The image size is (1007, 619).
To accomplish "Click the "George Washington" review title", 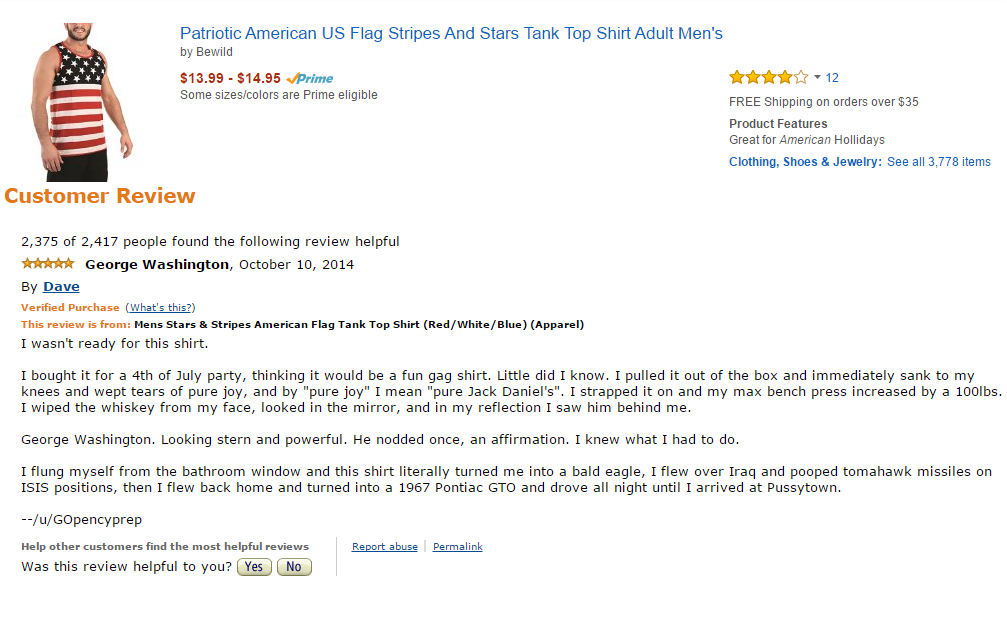I will pyautogui.click(x=157, y=265).
